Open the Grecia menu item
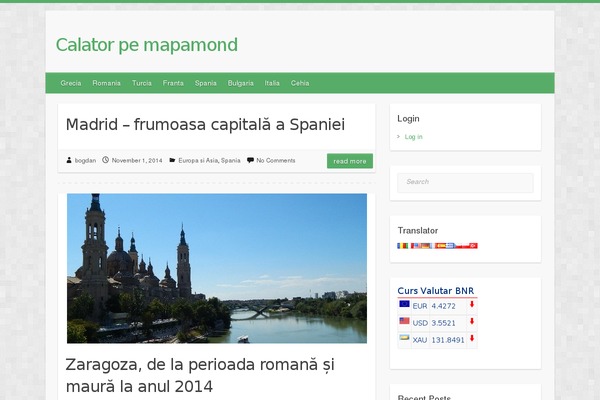The height and width of the screenshot is (400, 600). click(71, 83)
